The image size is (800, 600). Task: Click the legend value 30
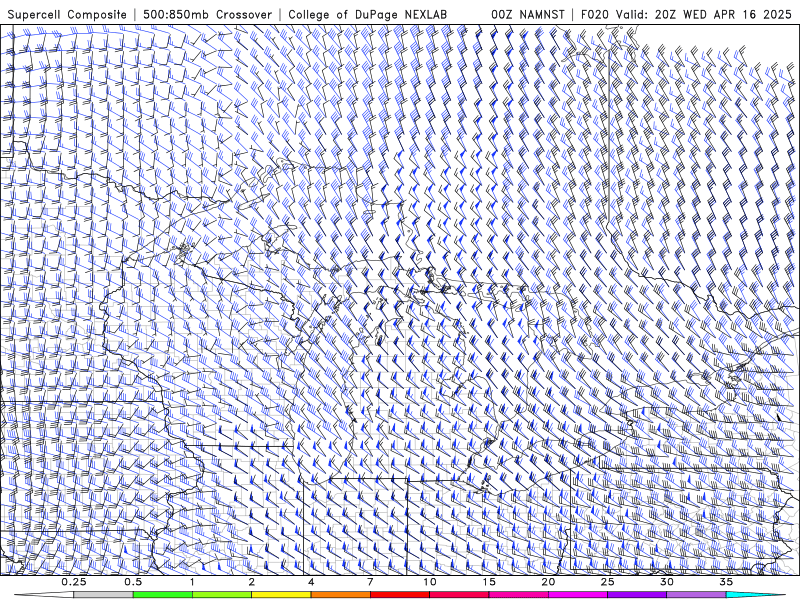click(667, 582)
